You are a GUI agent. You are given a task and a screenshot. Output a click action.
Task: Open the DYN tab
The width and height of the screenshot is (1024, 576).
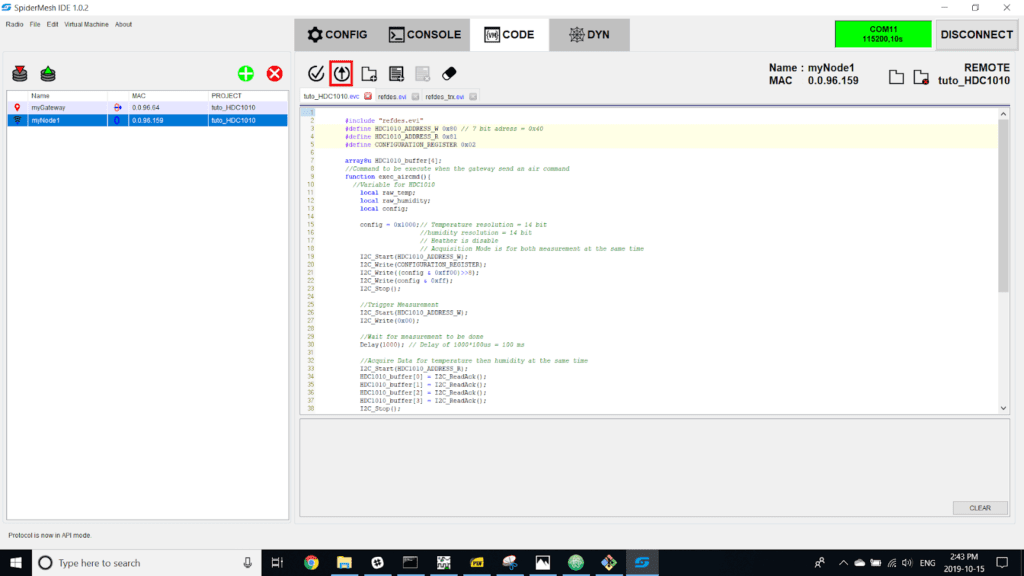click(589, 35)
